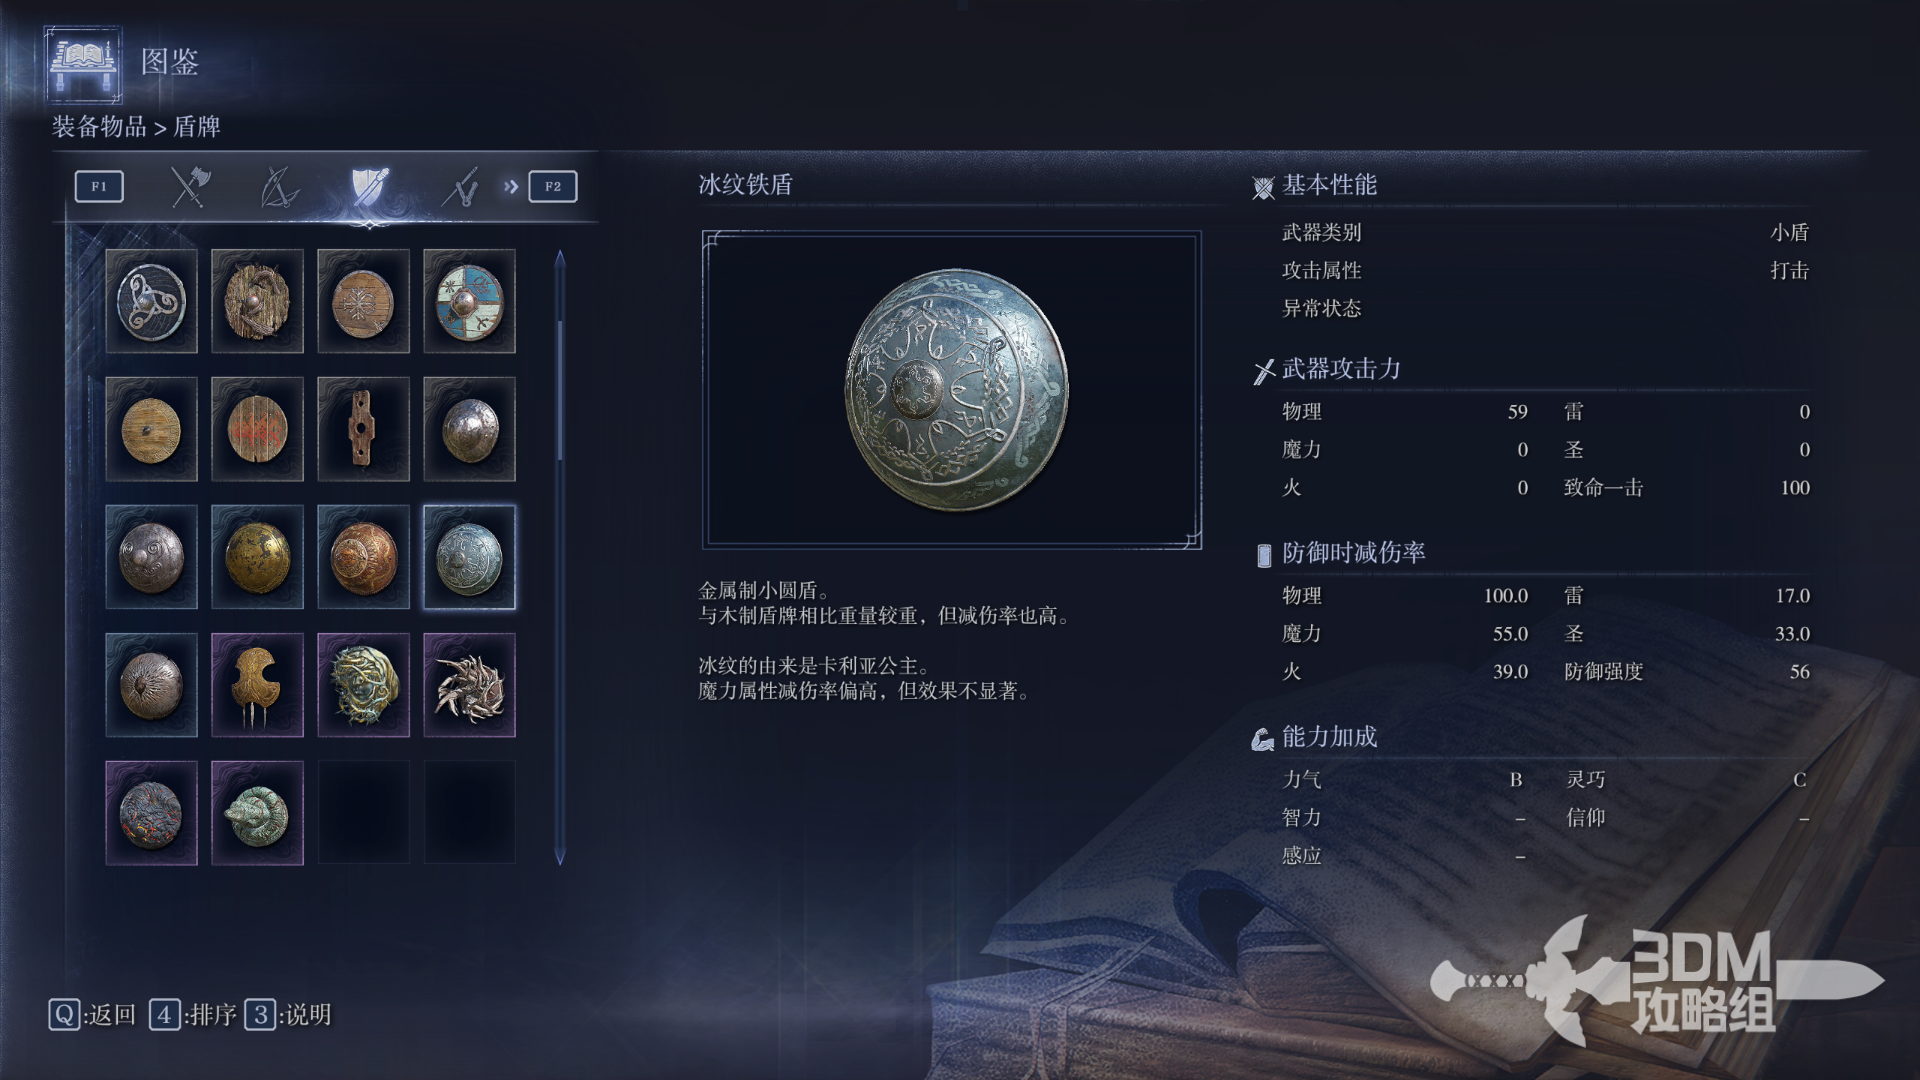
Task: Switch to the bow ranged weapons tab
Action: pos(279,186)
